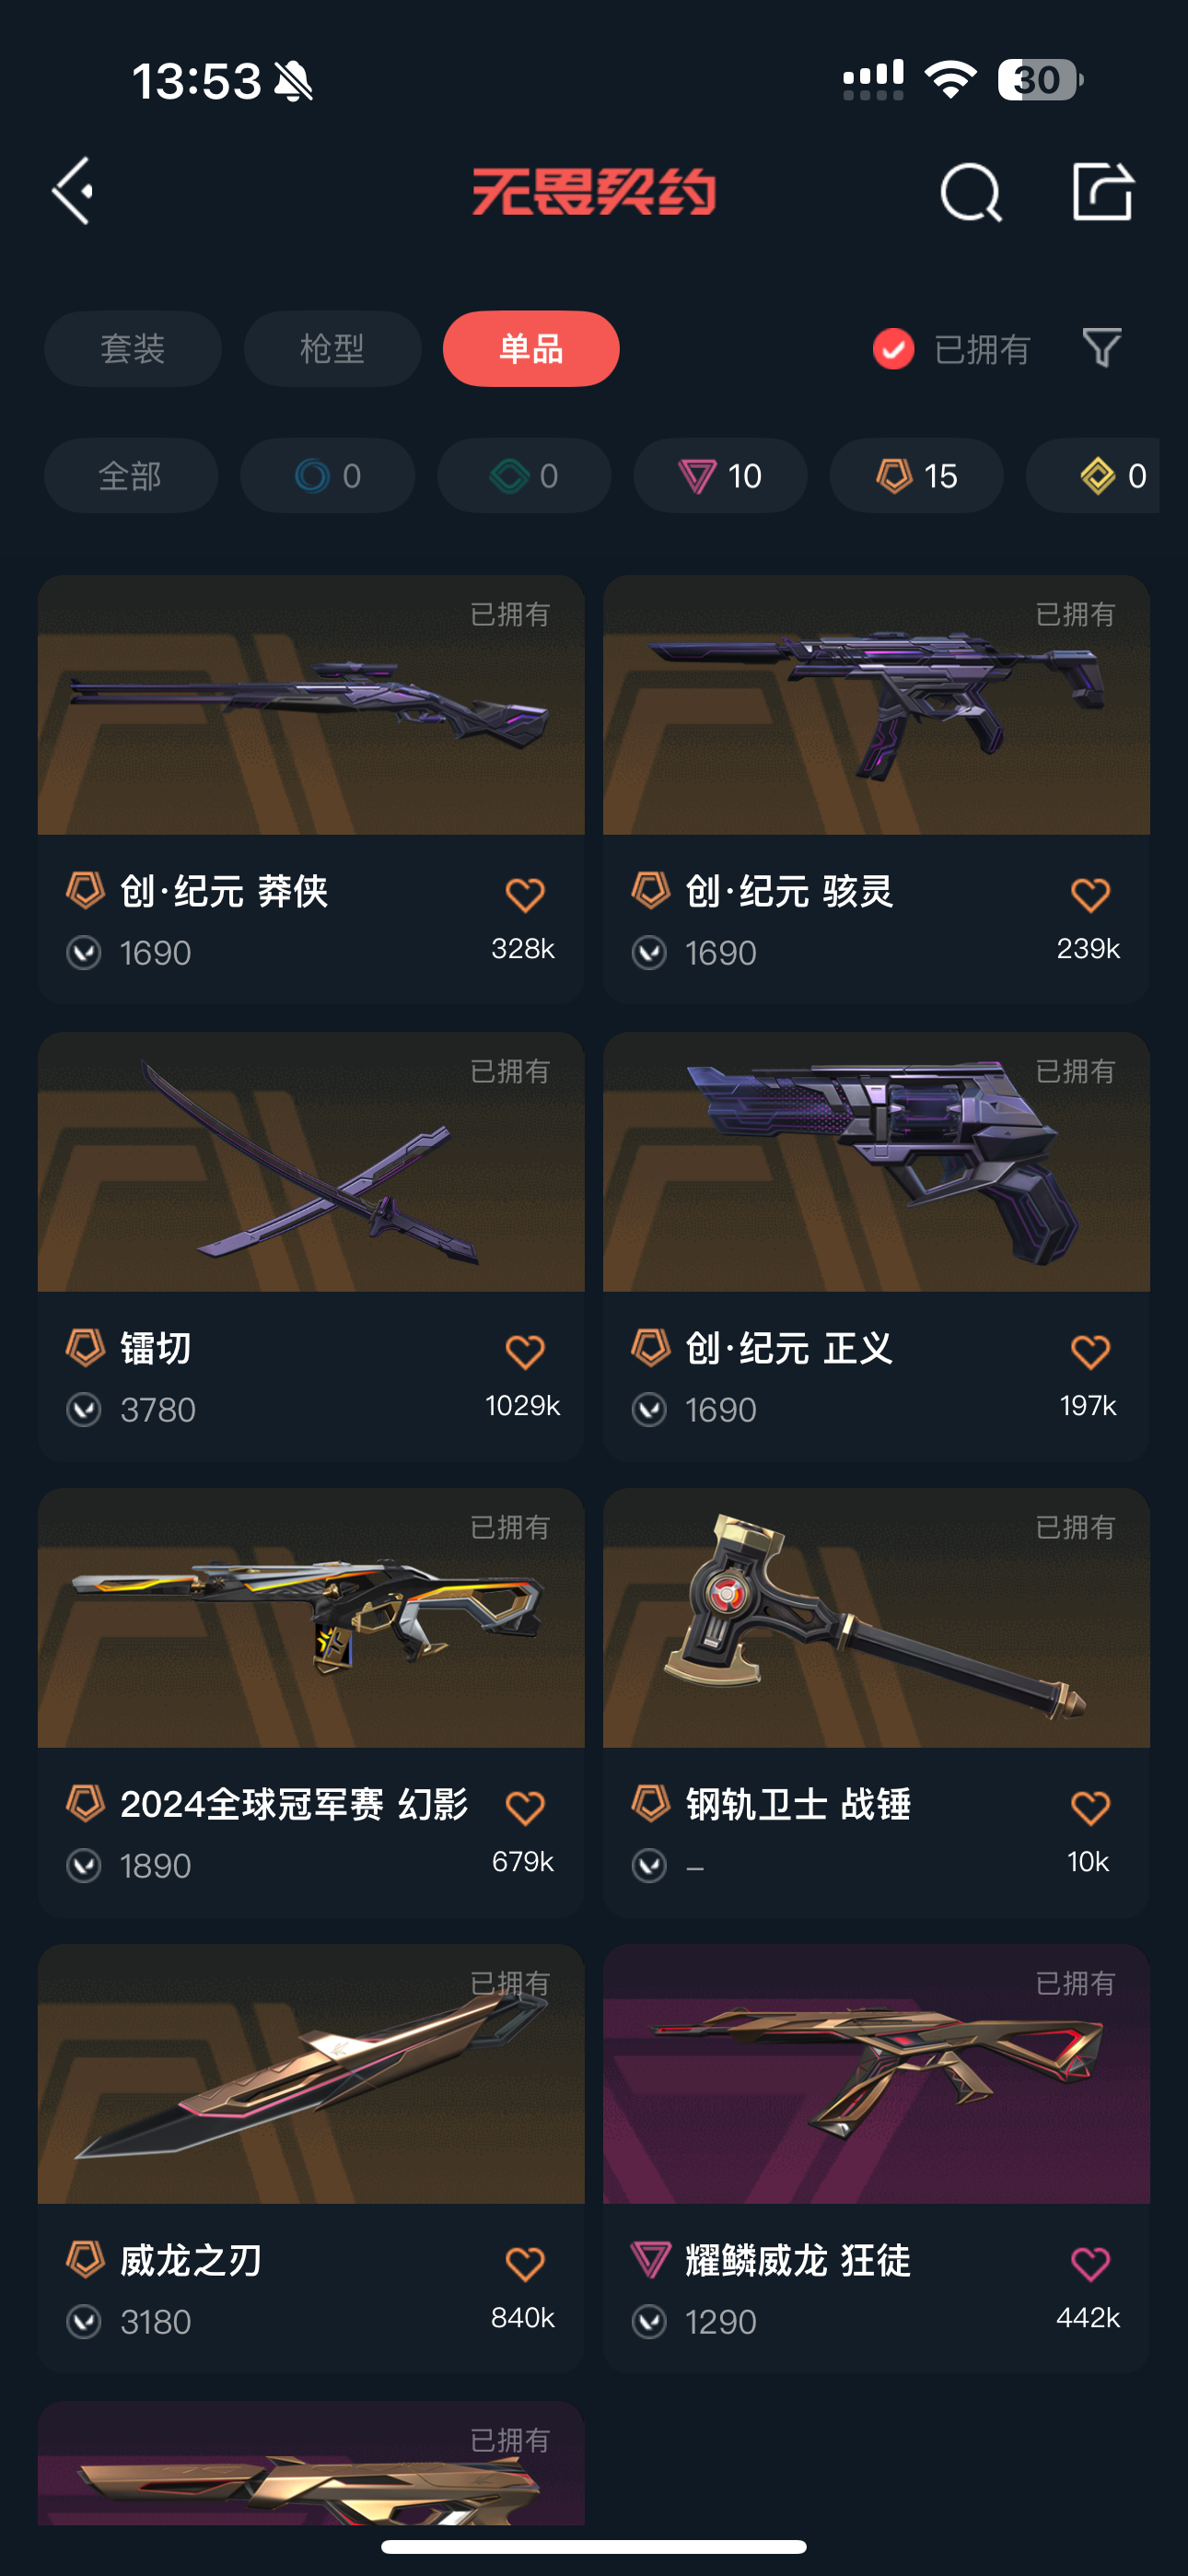Open the filter funnel icon
Viewport: 1188px width, 2576px height.
(x=1102, y=348)
